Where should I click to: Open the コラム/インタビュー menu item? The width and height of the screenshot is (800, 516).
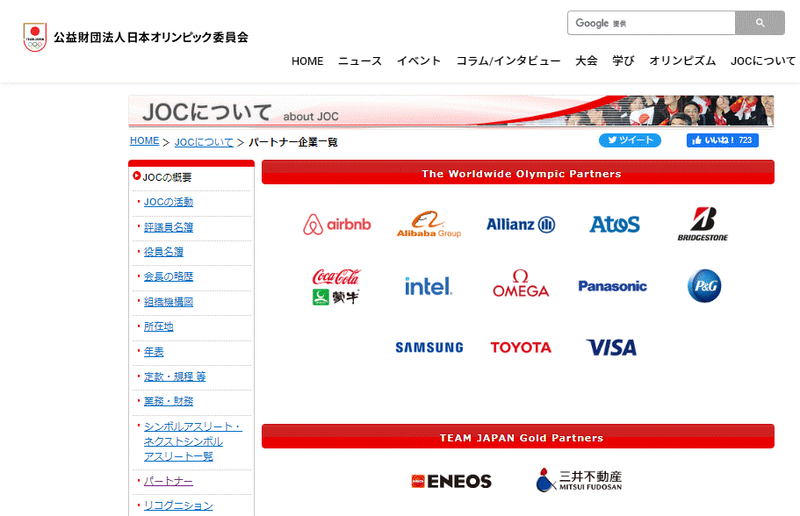click(508, 61)
